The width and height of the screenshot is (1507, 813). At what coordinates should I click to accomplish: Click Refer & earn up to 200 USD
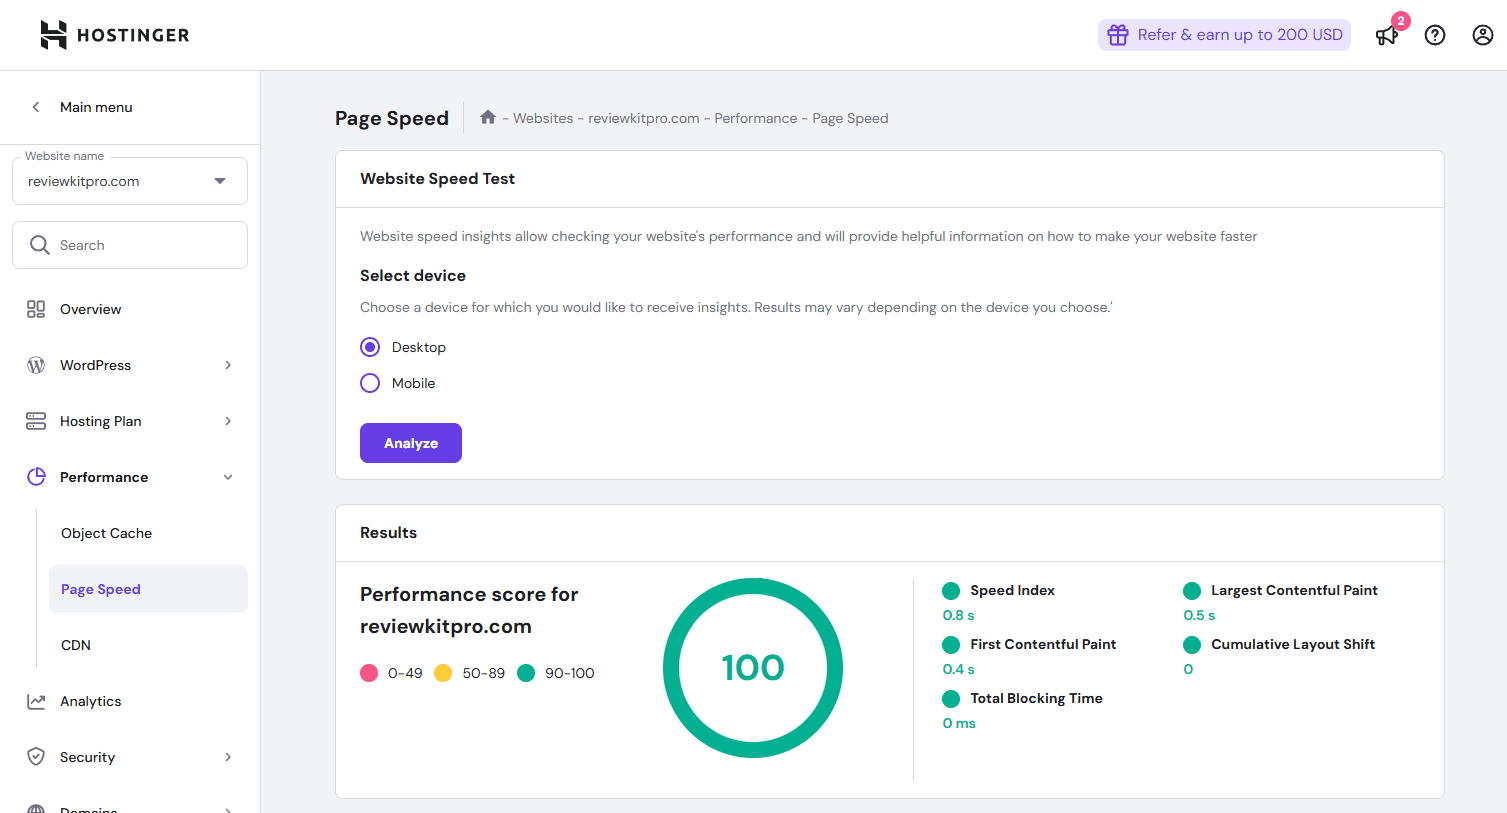click(x=1224, y=35)
